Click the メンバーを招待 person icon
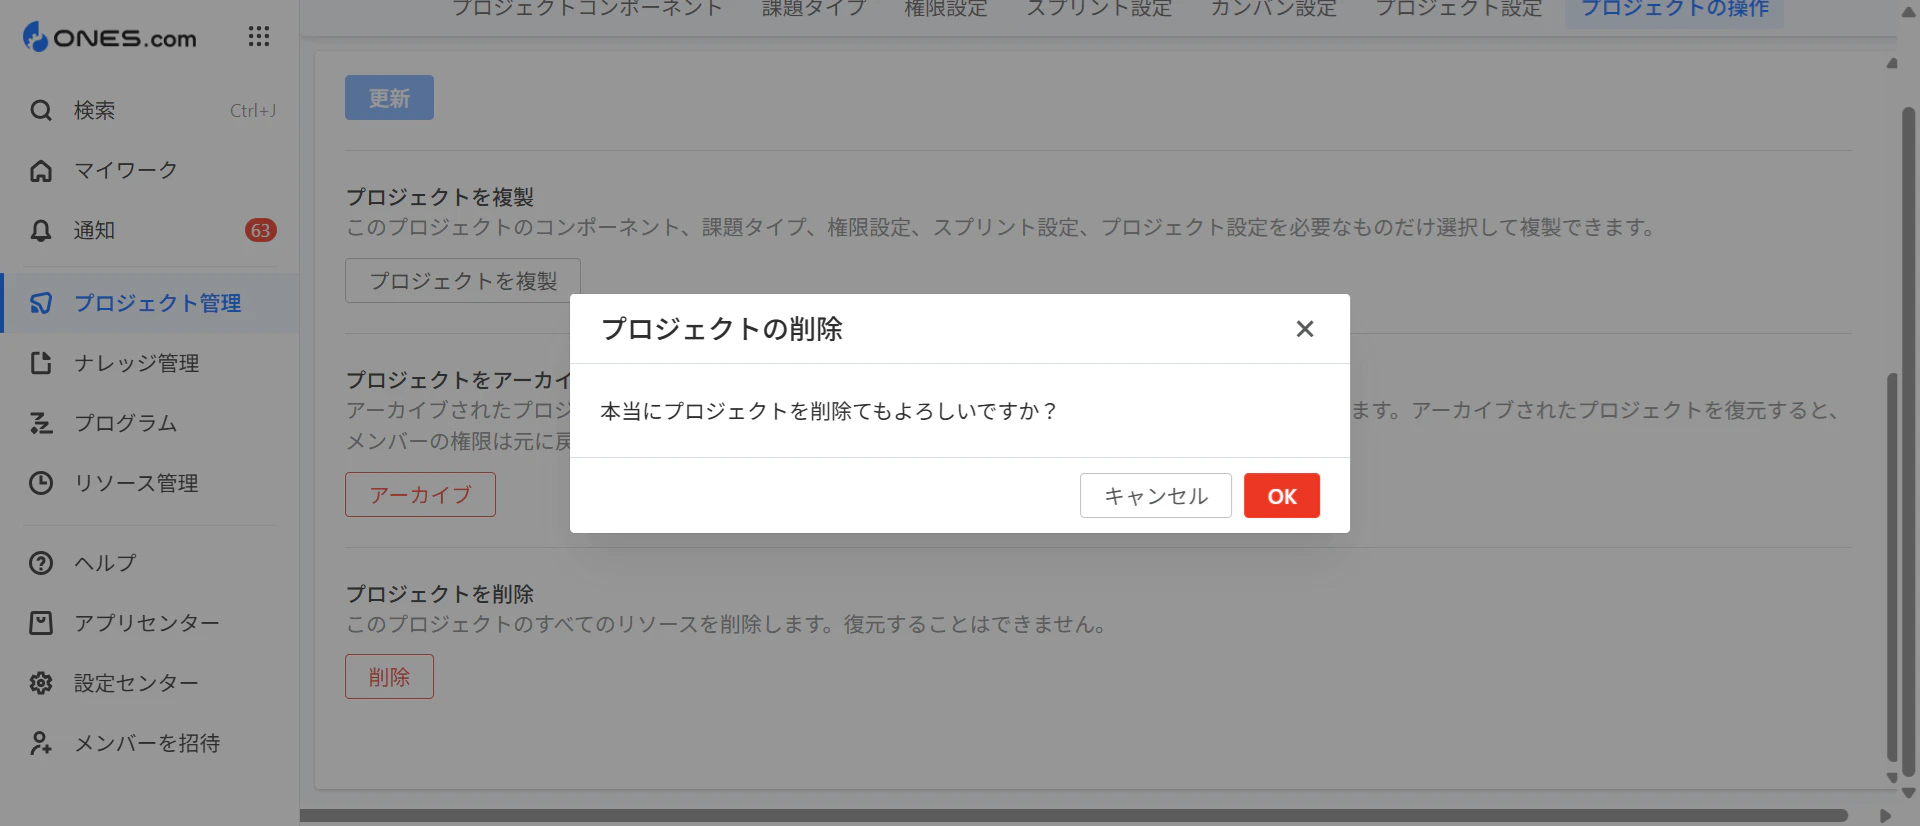The image size is (1920, 826). 41,743
